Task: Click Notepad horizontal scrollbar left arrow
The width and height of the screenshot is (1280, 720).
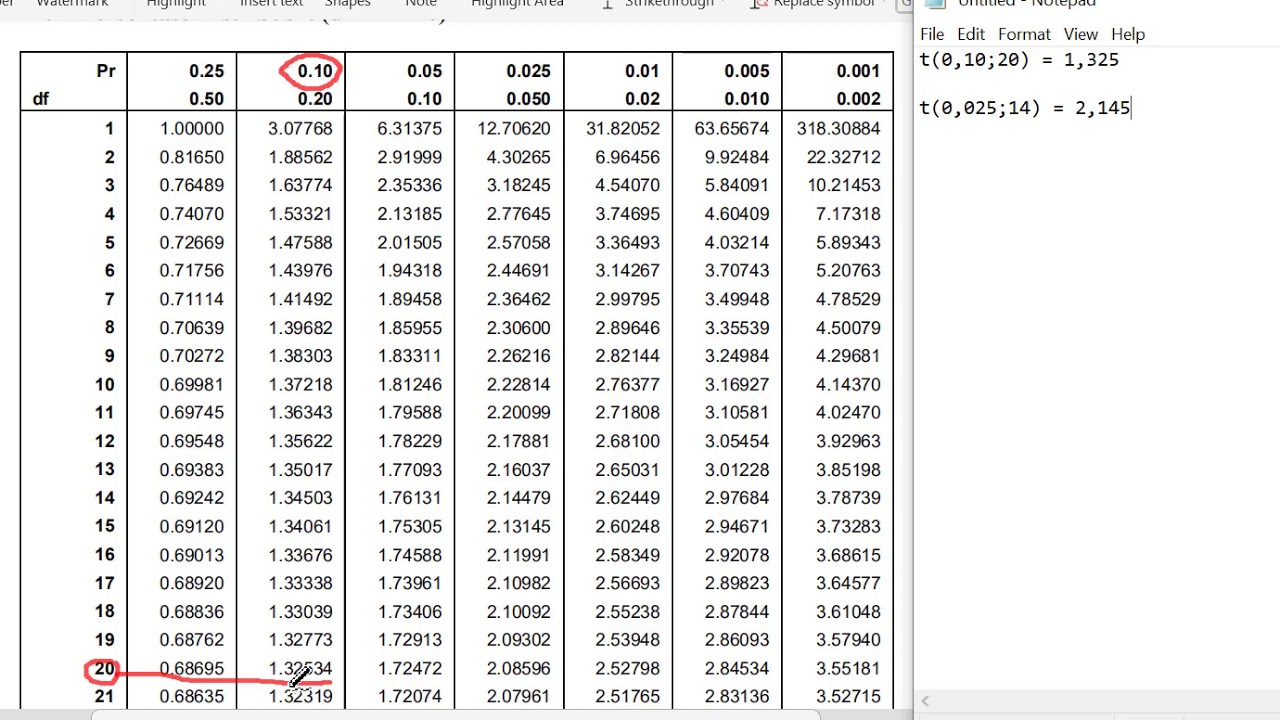Action: [x=925, y=702]
